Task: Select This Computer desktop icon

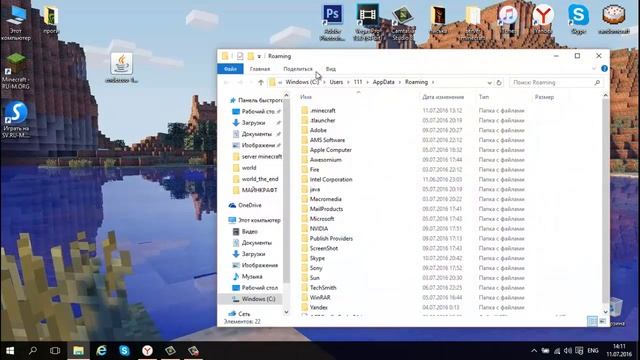Action: [16, 23]
